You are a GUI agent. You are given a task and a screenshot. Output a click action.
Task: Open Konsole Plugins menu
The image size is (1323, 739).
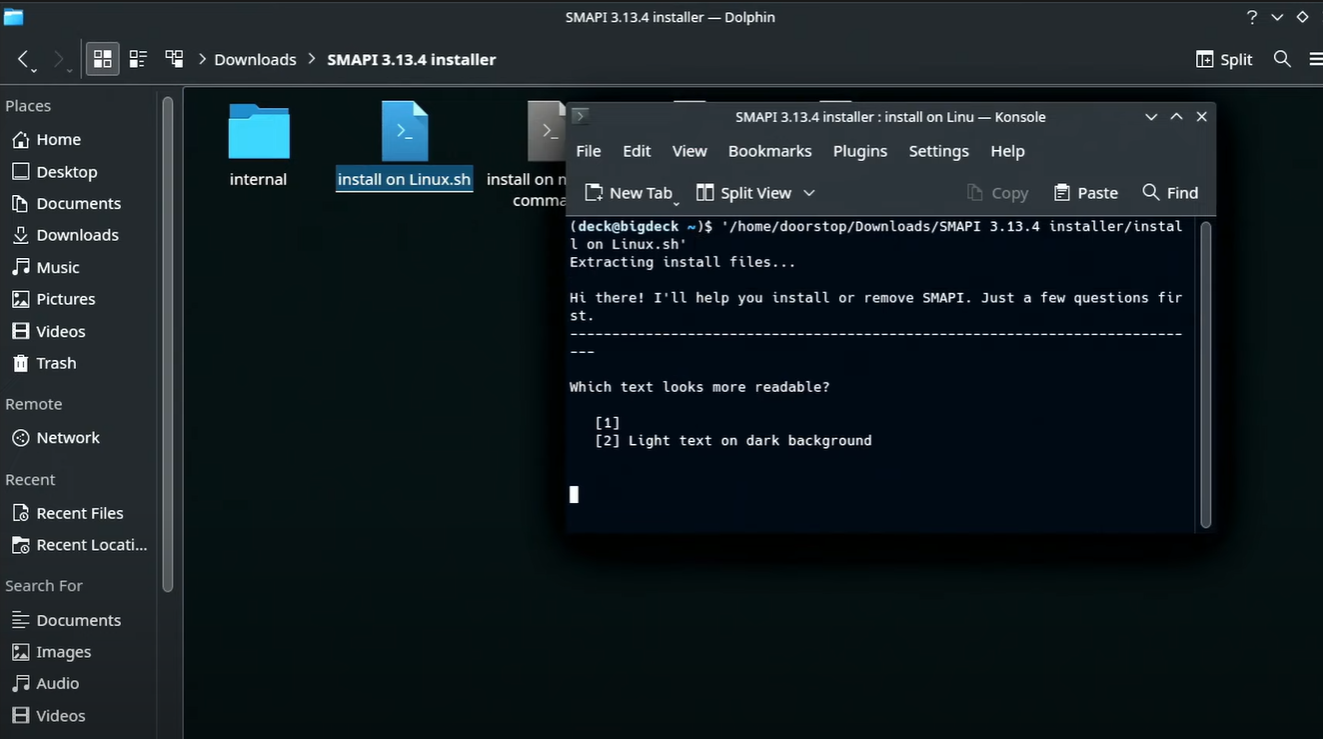tap(860, 151)
